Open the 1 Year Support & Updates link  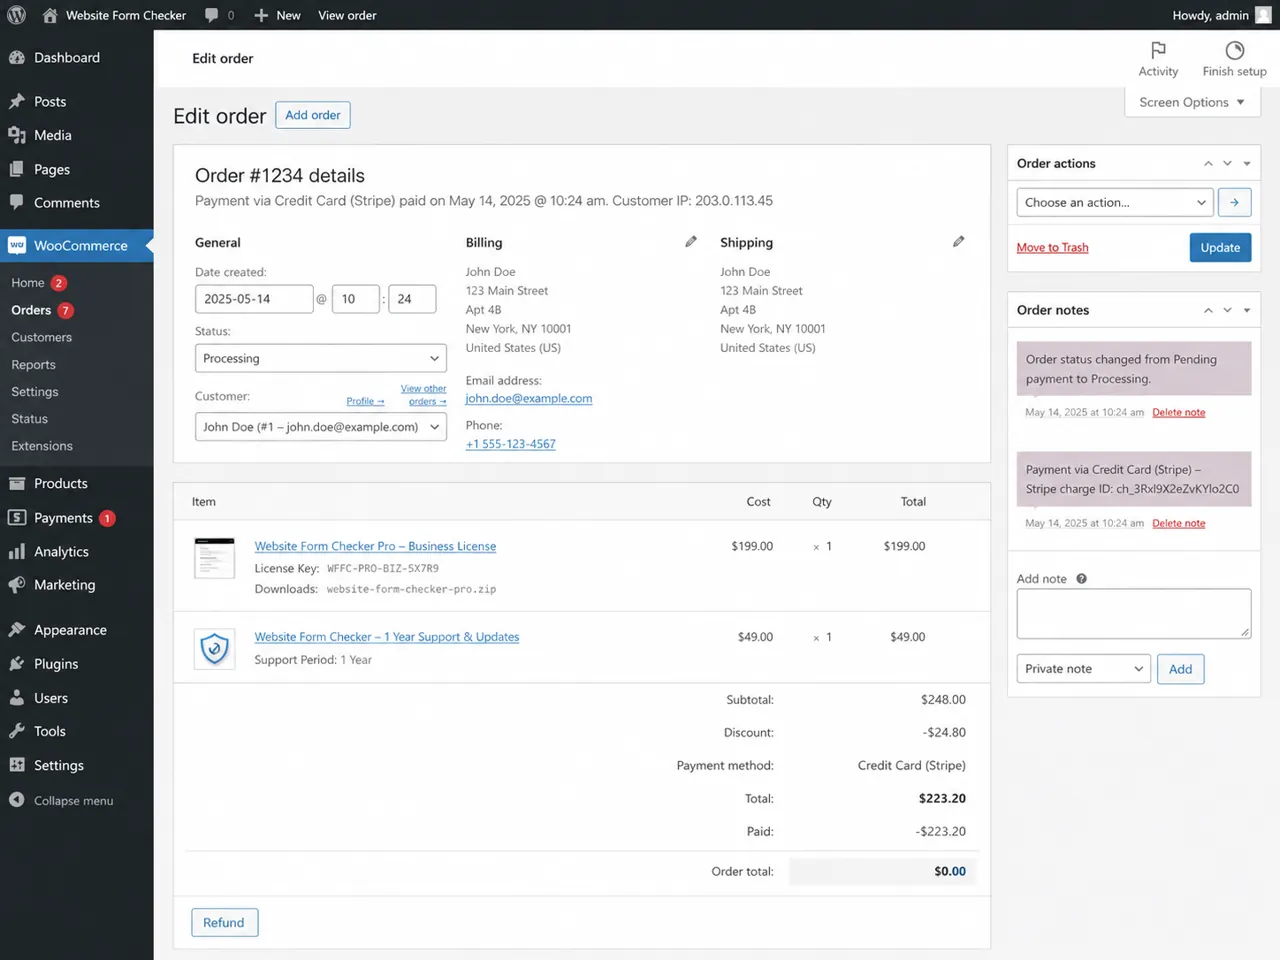click(x=387, y=637)
